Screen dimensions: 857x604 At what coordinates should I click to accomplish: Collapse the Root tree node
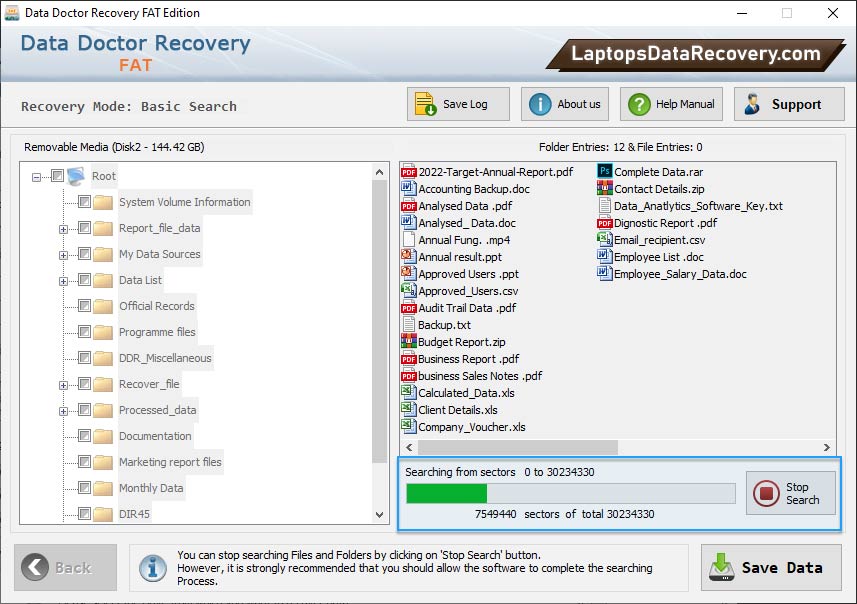(x=36, y=177)
